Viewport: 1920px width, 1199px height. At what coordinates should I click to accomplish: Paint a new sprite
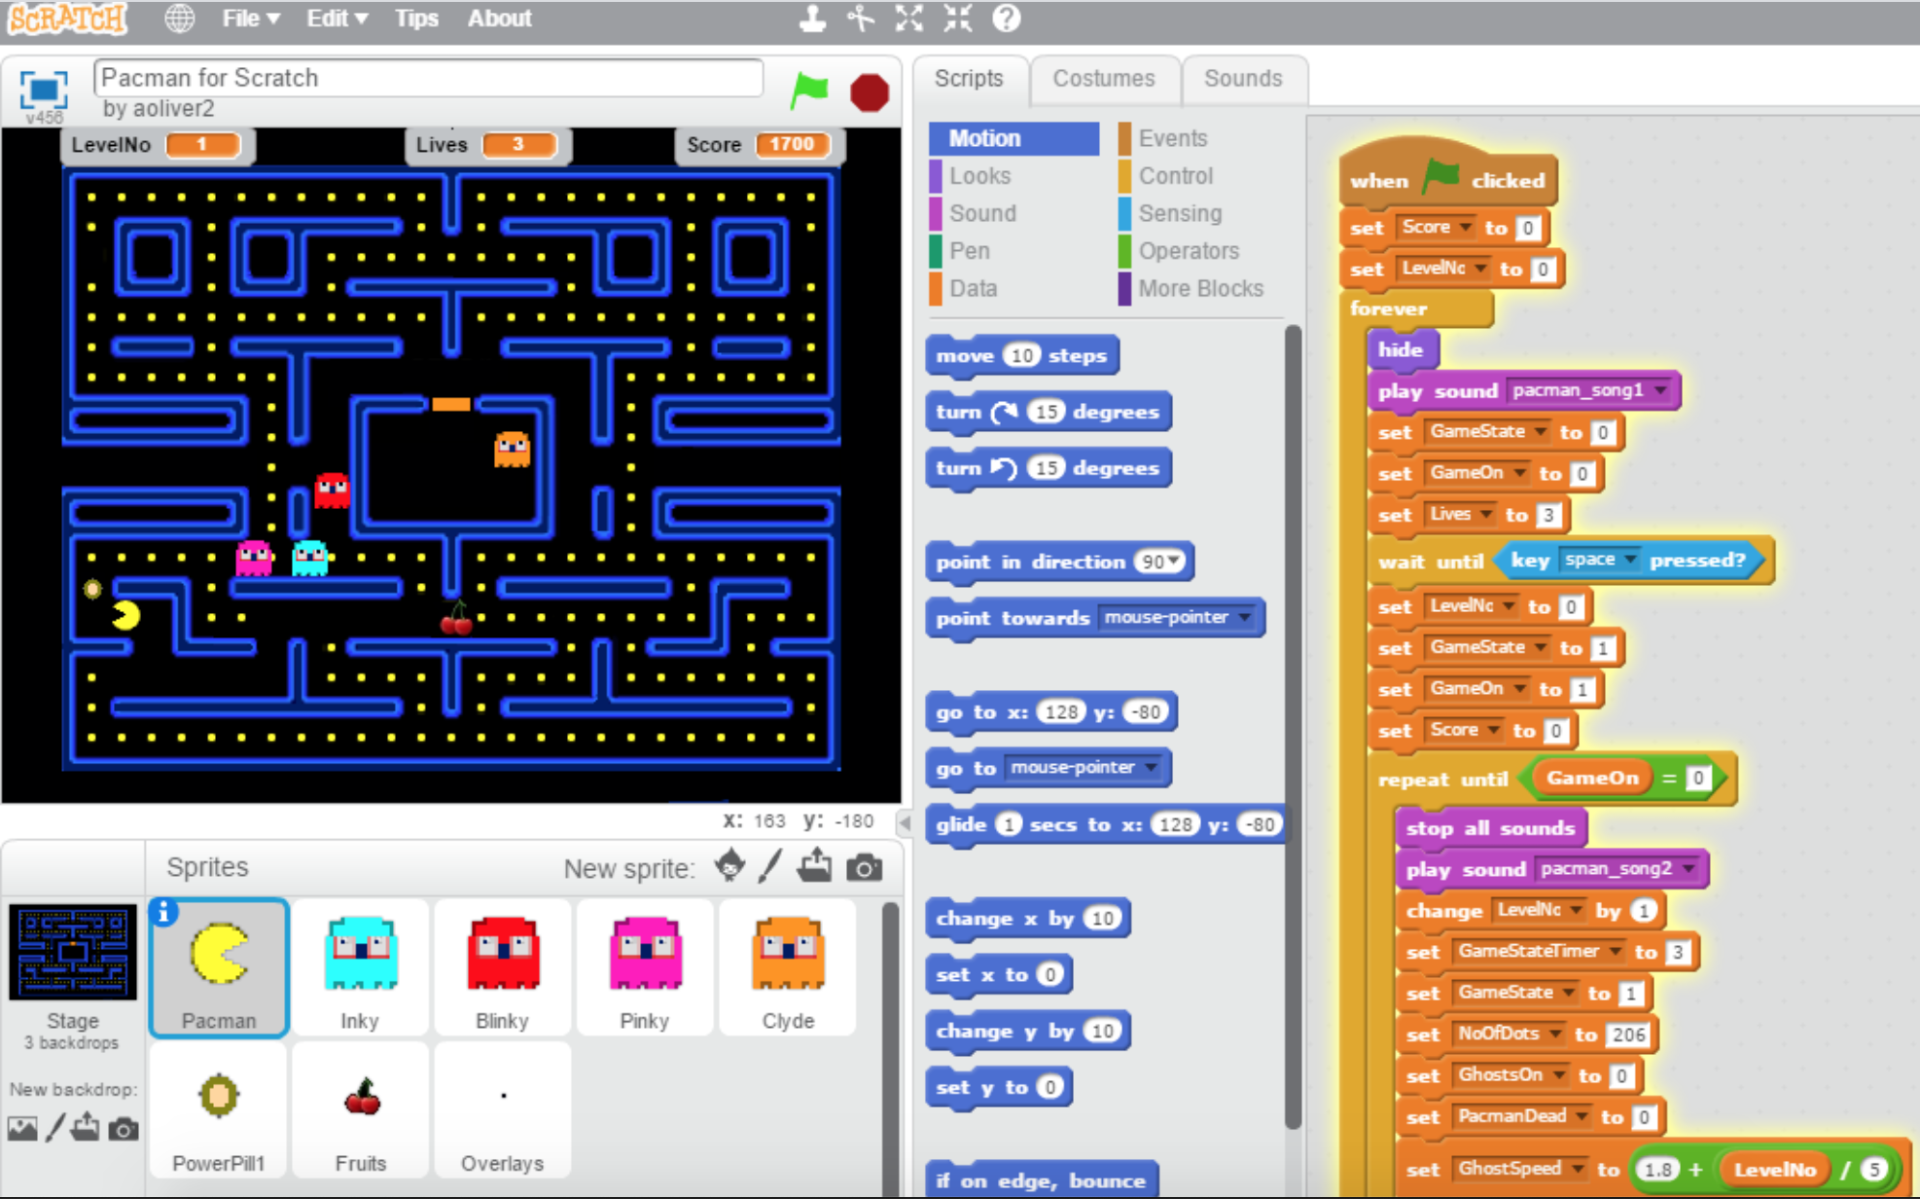coord(769,866)
